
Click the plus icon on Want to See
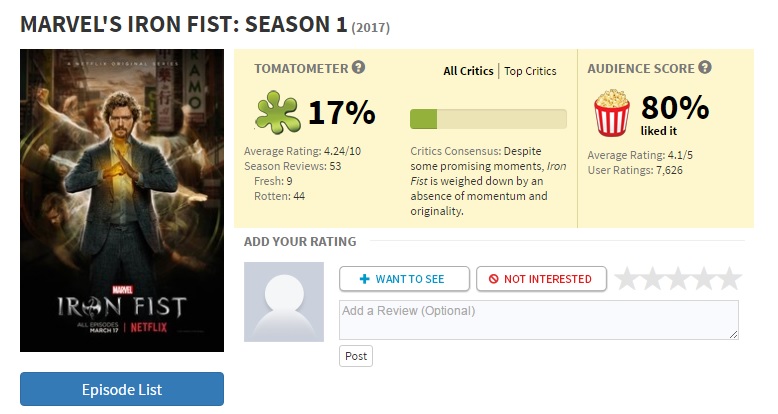pyautogui.click(x=364, y=279)
